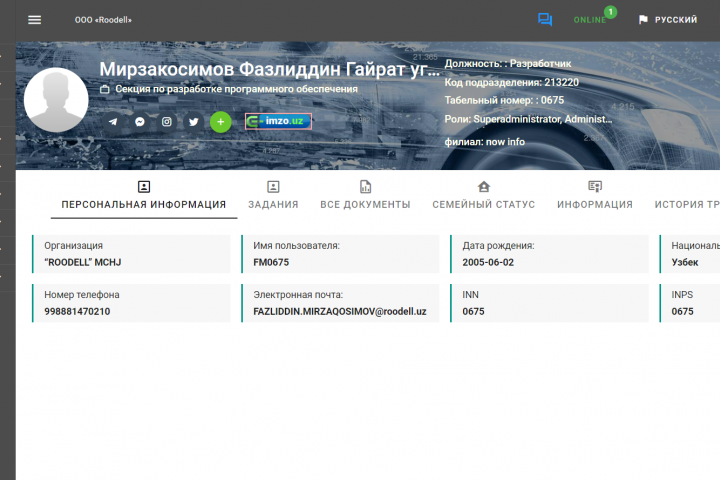Click the flag icon beside РУССКИЙ
The height and width of the screenshot is (480, 720).
coord(643,20)
